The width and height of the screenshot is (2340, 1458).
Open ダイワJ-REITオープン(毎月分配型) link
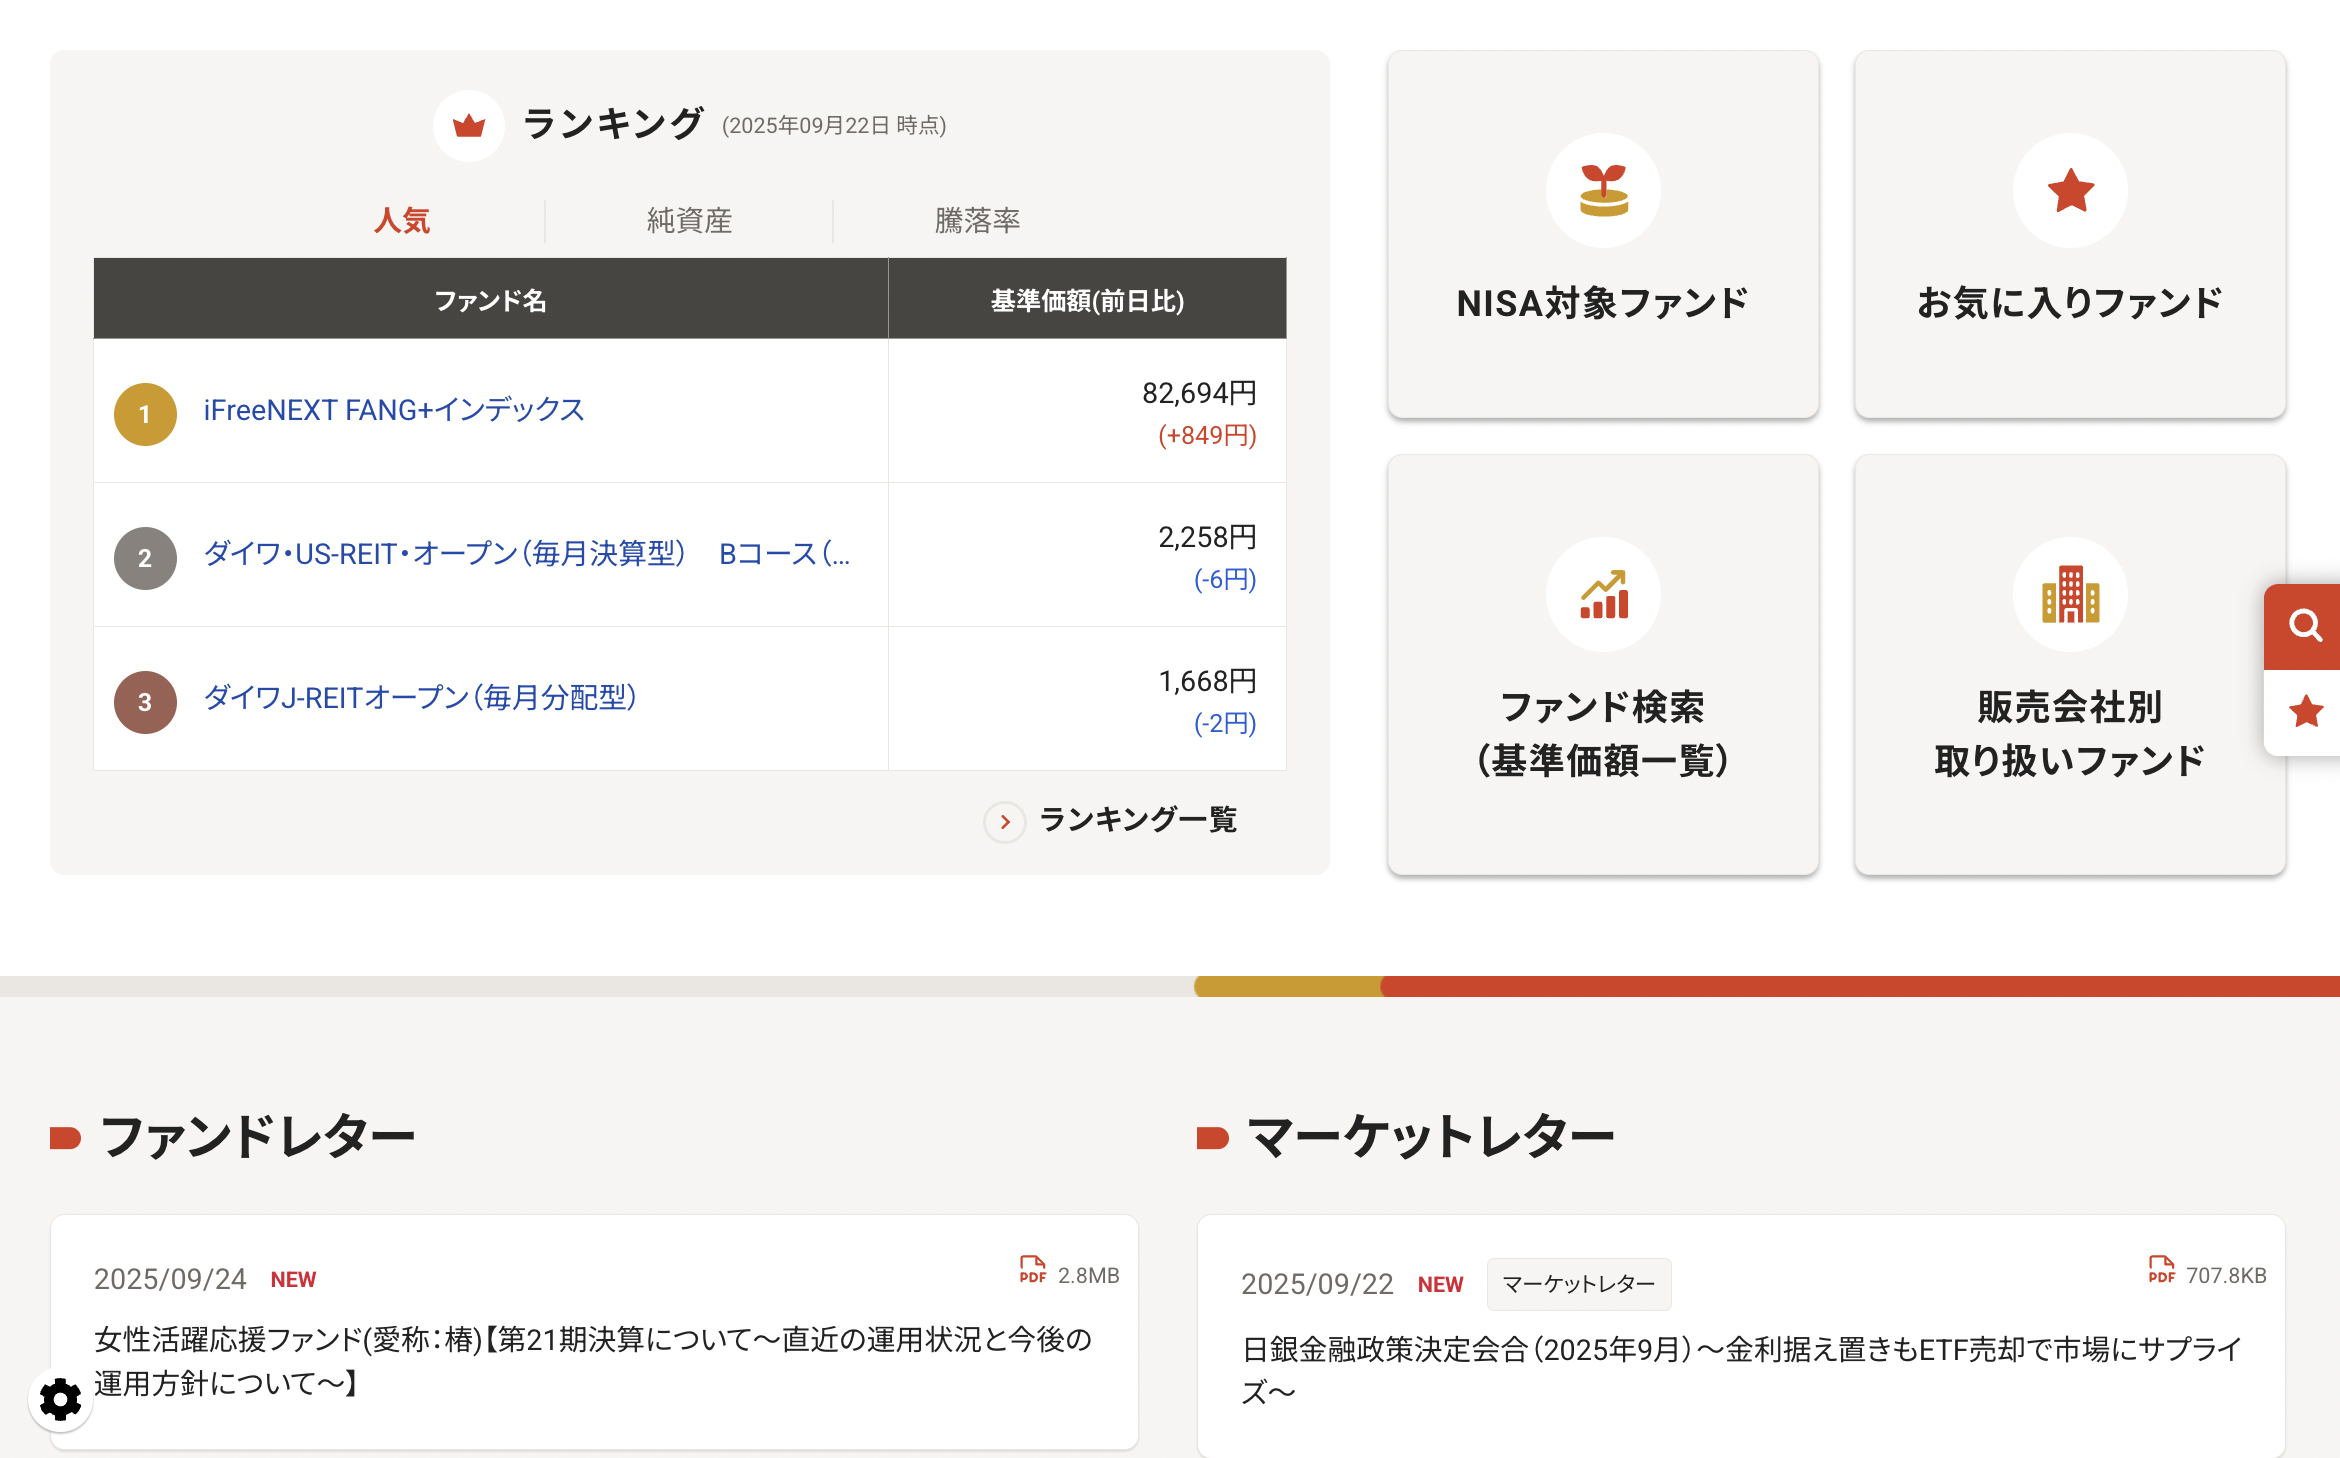pyautogui.click(x=420, y=698)
